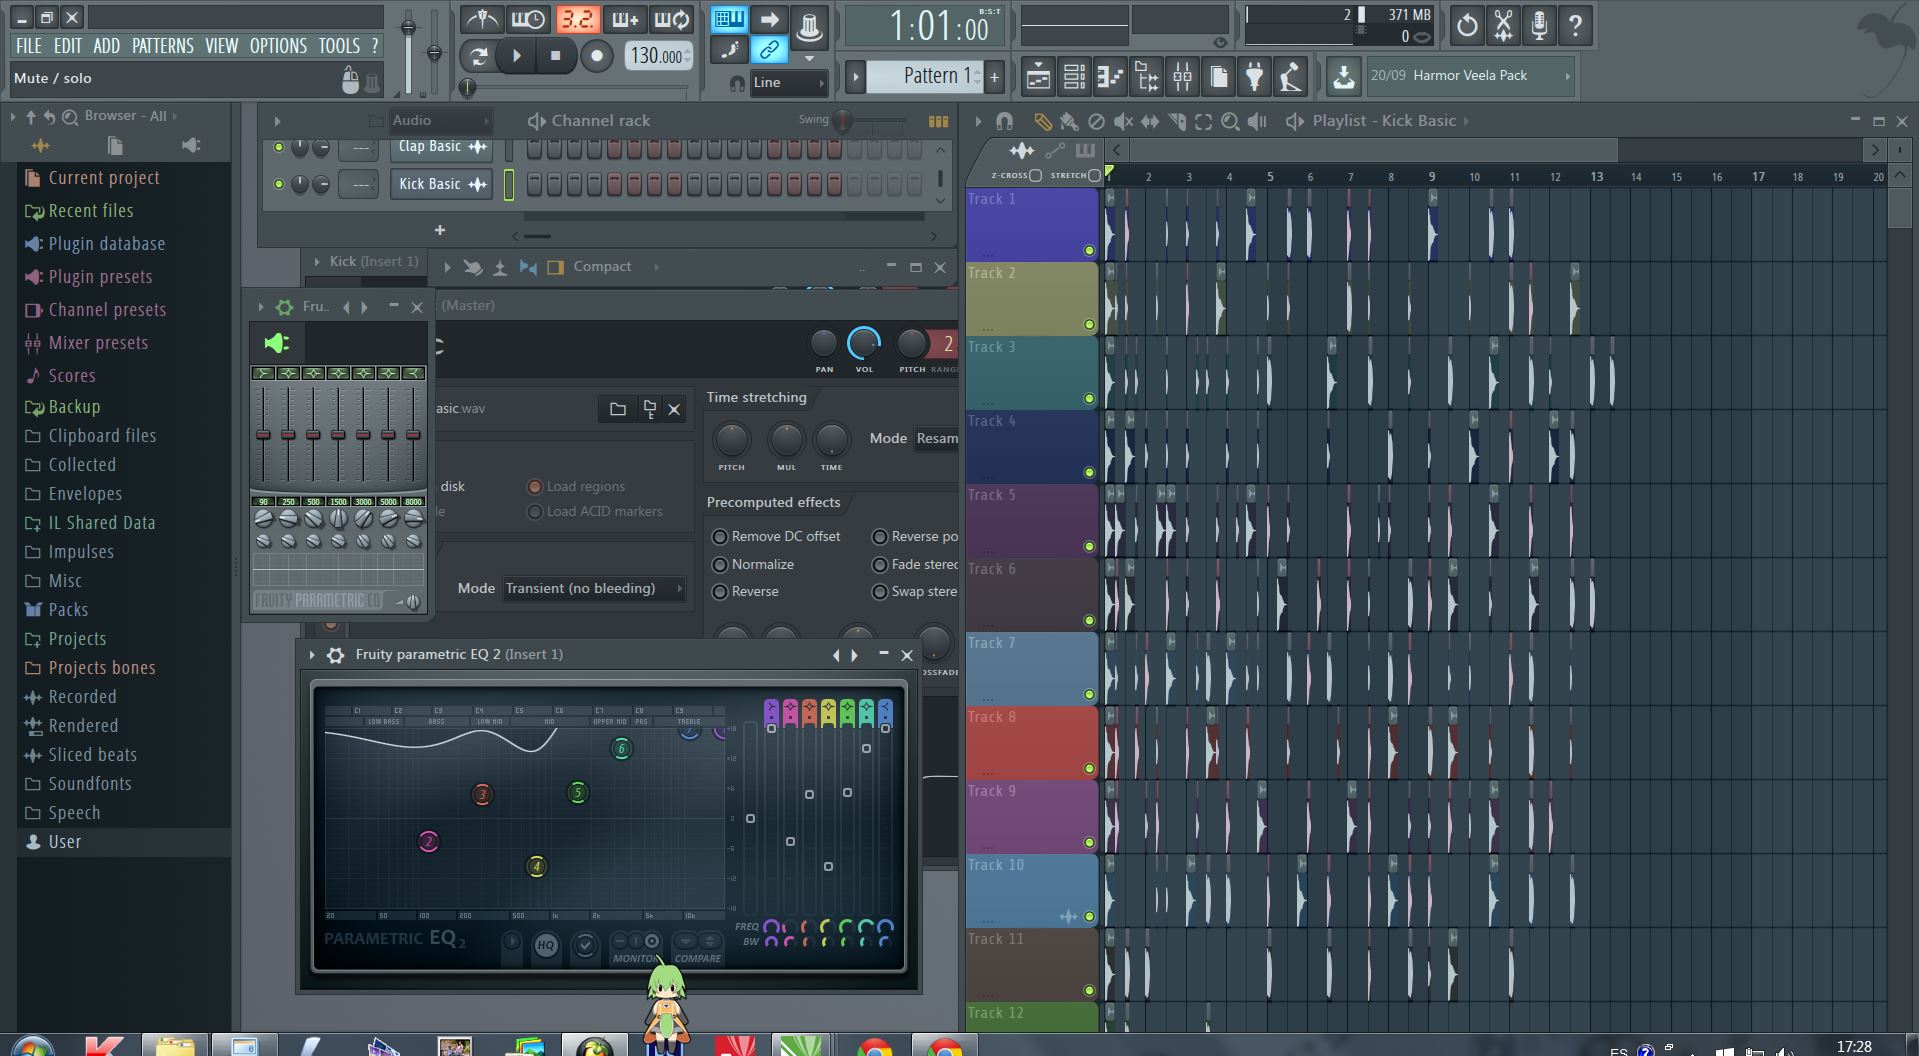The height and width of the screenshot is (1056, 1919).
Task: Open the audio editor scissors icon
Action: [x=1503, y=25]
